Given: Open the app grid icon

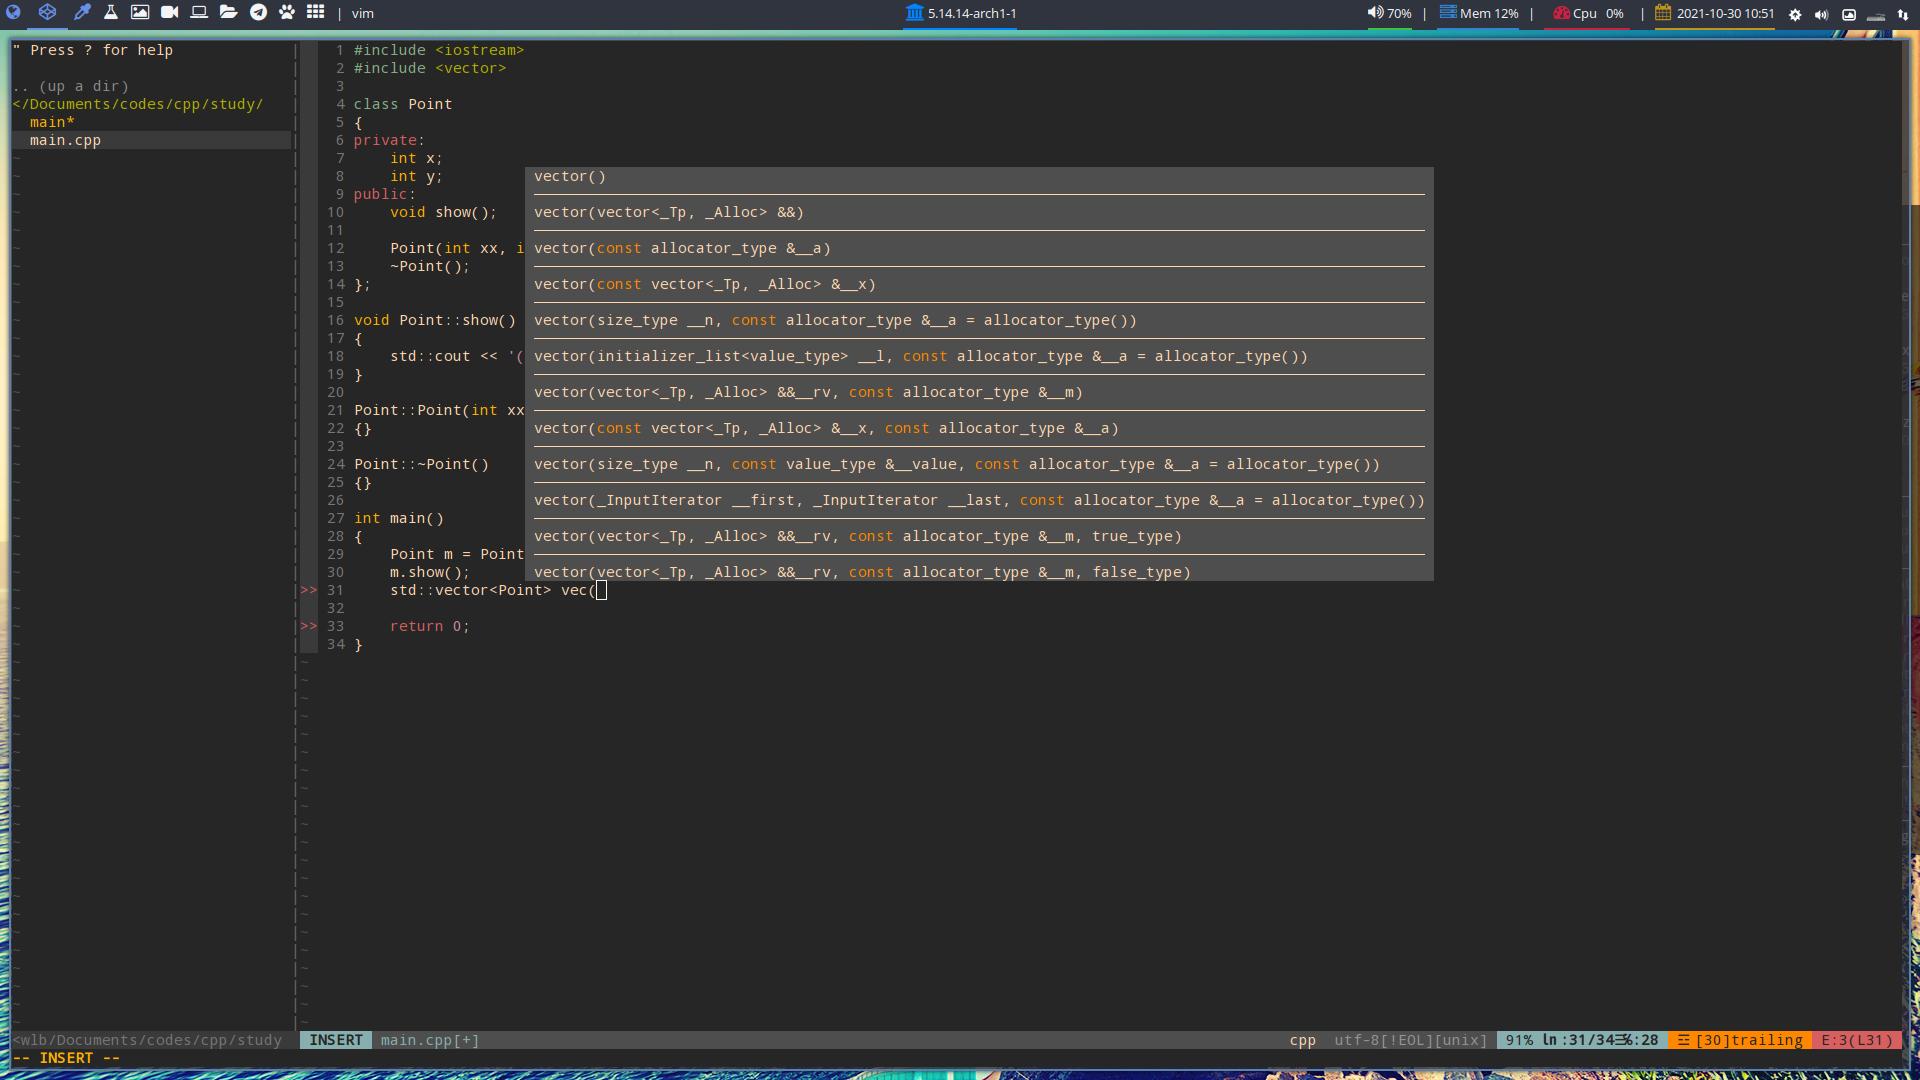Looking at the screenshot, I should tap(316, 13).
